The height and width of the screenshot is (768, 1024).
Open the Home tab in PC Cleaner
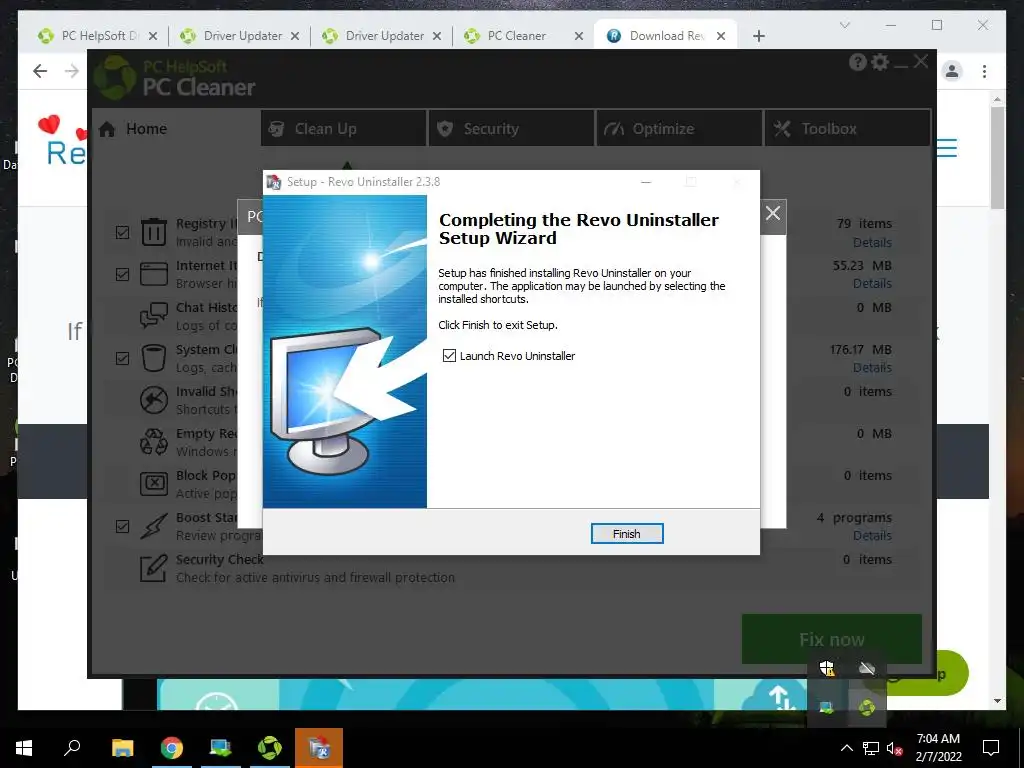click(x=174, y=129)
